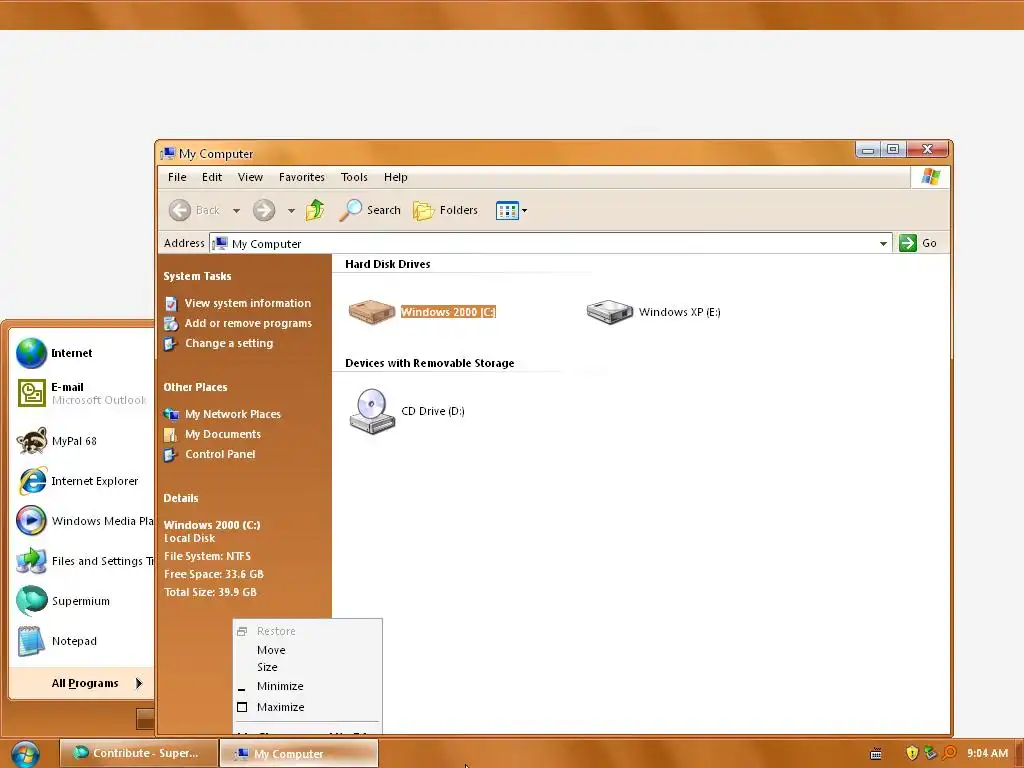Open My Network Places link

[232, 414]
